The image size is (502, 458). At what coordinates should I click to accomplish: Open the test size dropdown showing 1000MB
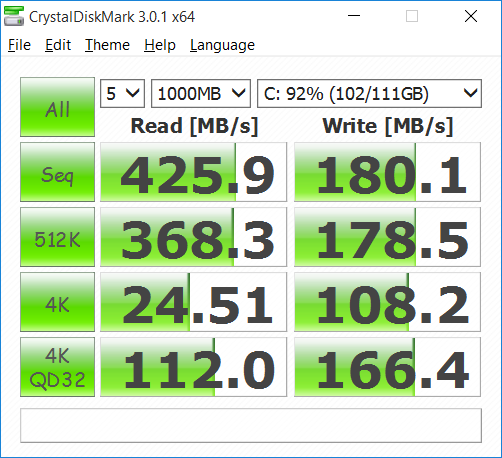pos(201,94)
